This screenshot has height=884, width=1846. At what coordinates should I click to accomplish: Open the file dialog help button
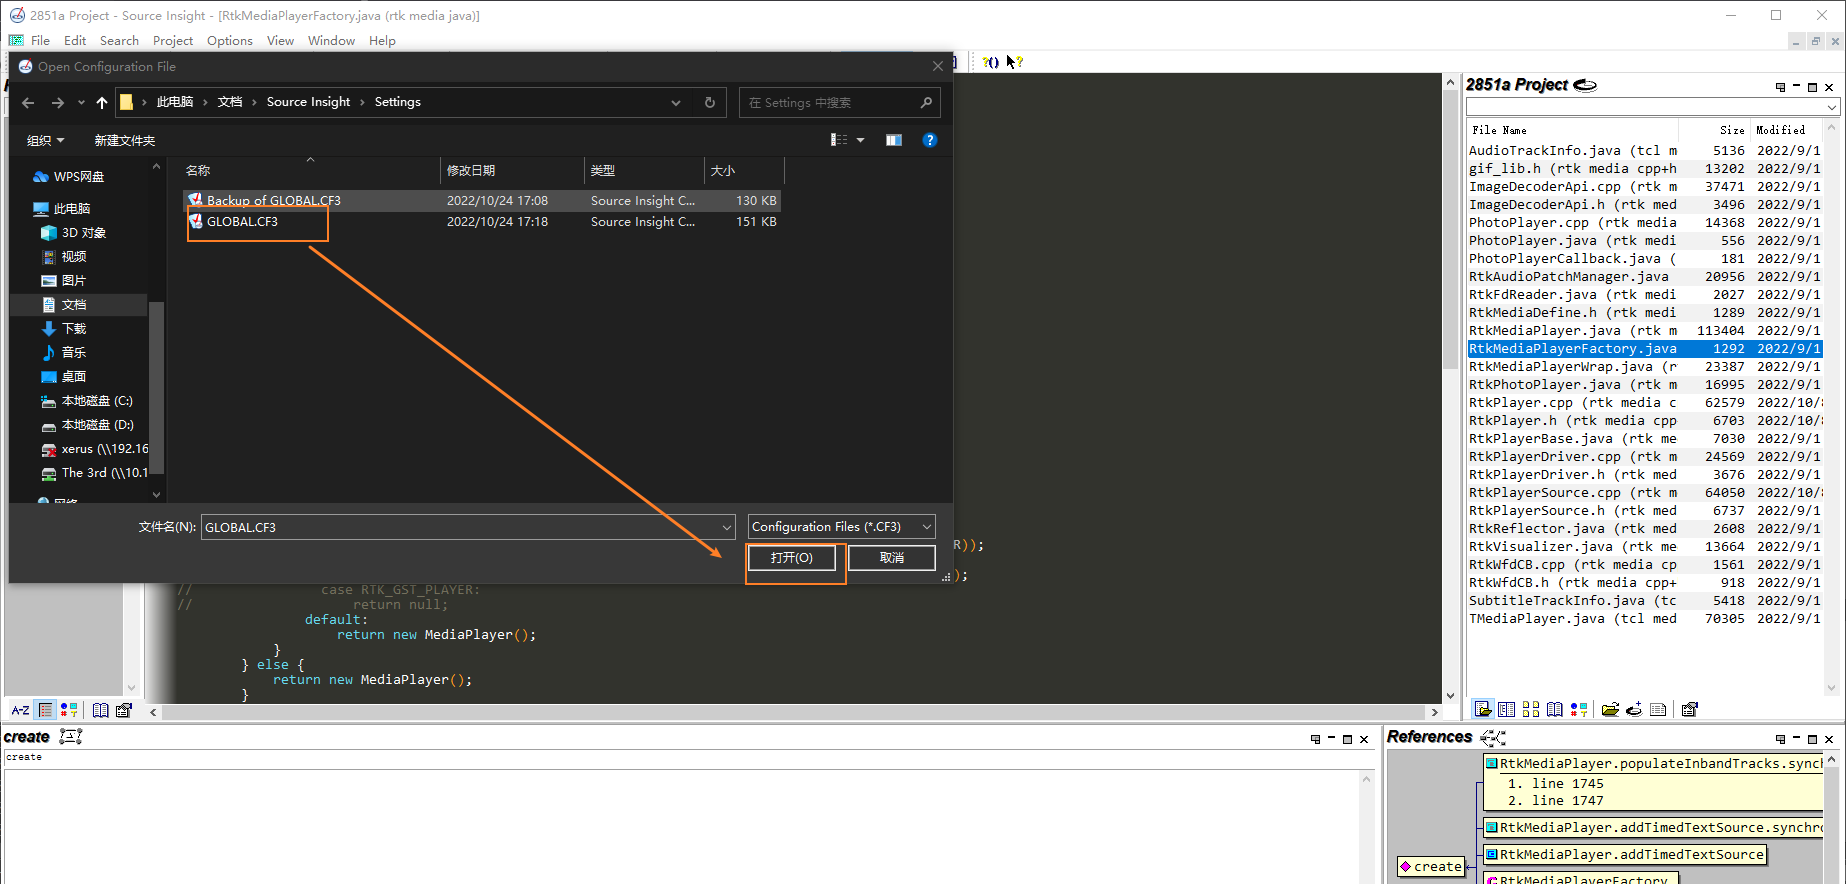(930, 140)
